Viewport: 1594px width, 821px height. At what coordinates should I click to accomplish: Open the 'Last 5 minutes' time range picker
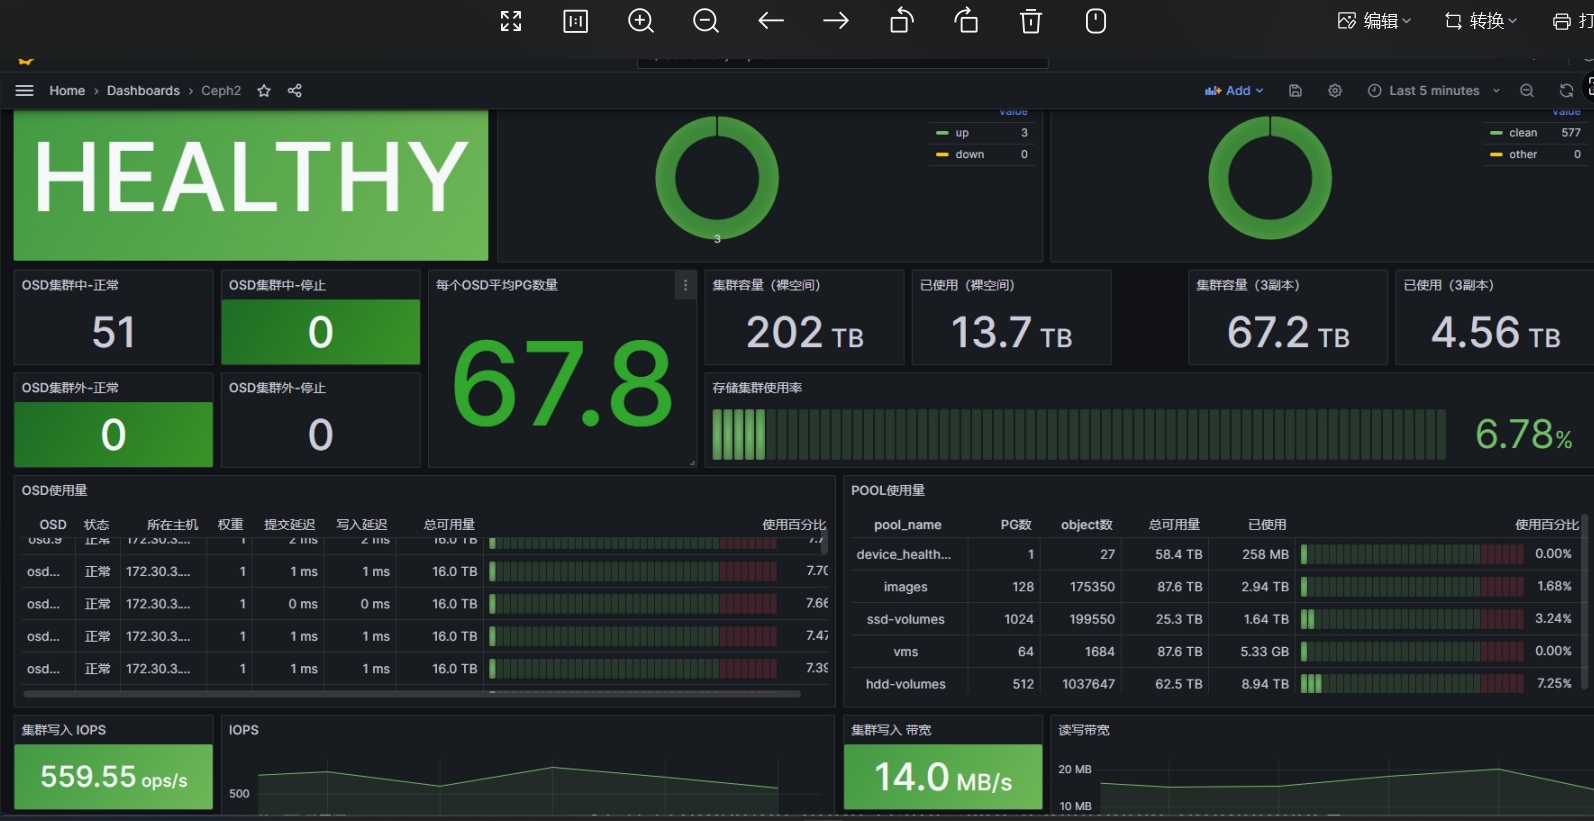click(x=1434, y=90)
